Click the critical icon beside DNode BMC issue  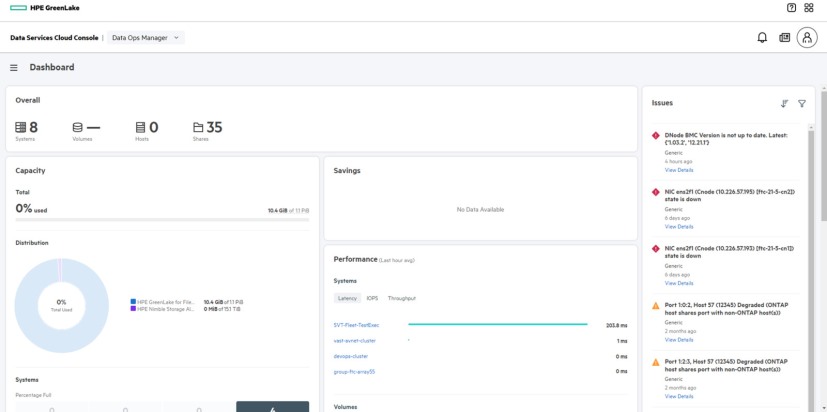click(656, 136)
